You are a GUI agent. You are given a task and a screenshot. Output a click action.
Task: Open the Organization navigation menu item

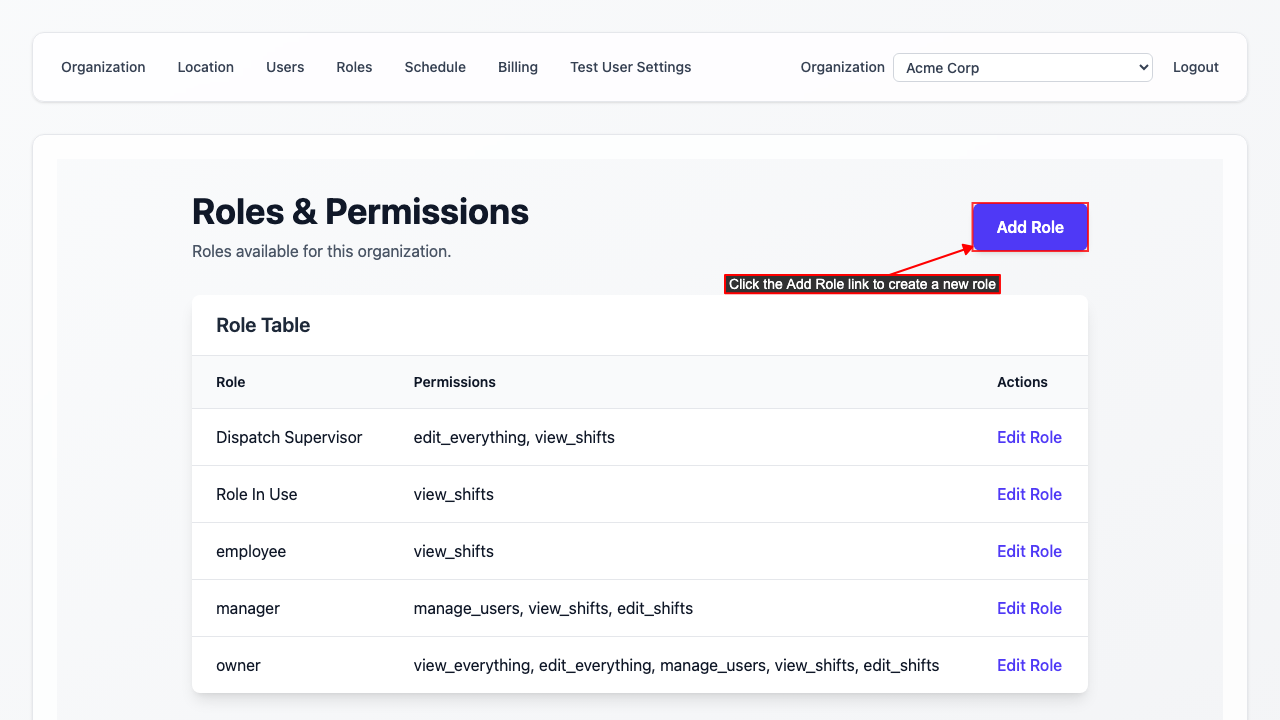tap(103, 67)
